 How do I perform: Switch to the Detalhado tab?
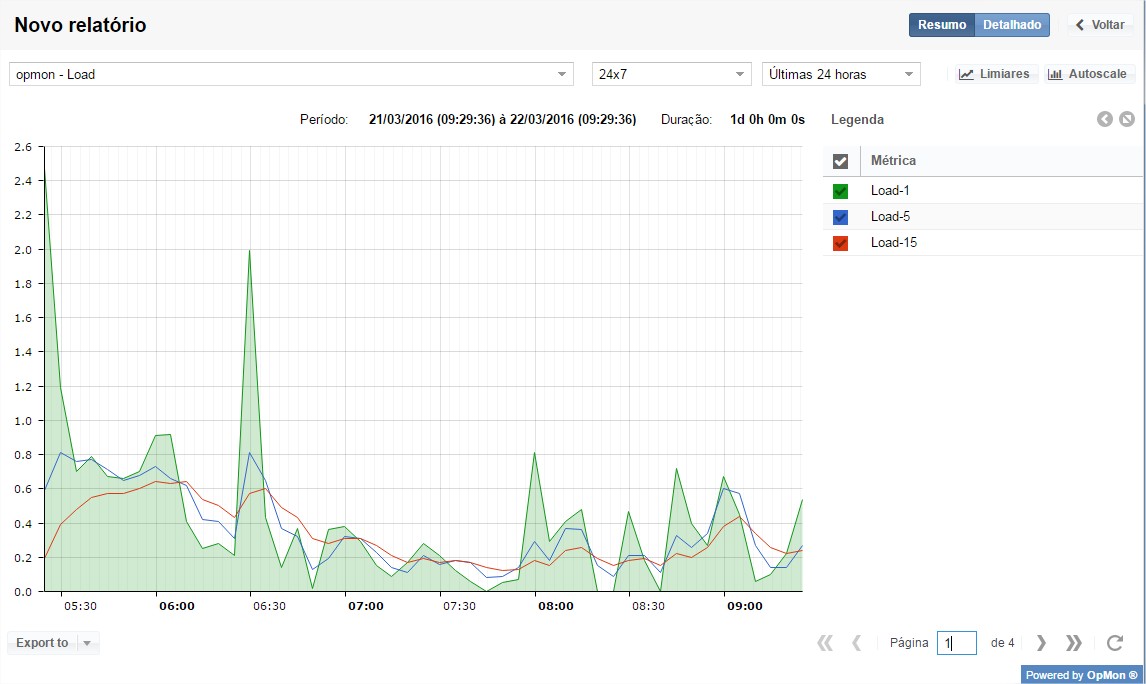click(1012, 25)
